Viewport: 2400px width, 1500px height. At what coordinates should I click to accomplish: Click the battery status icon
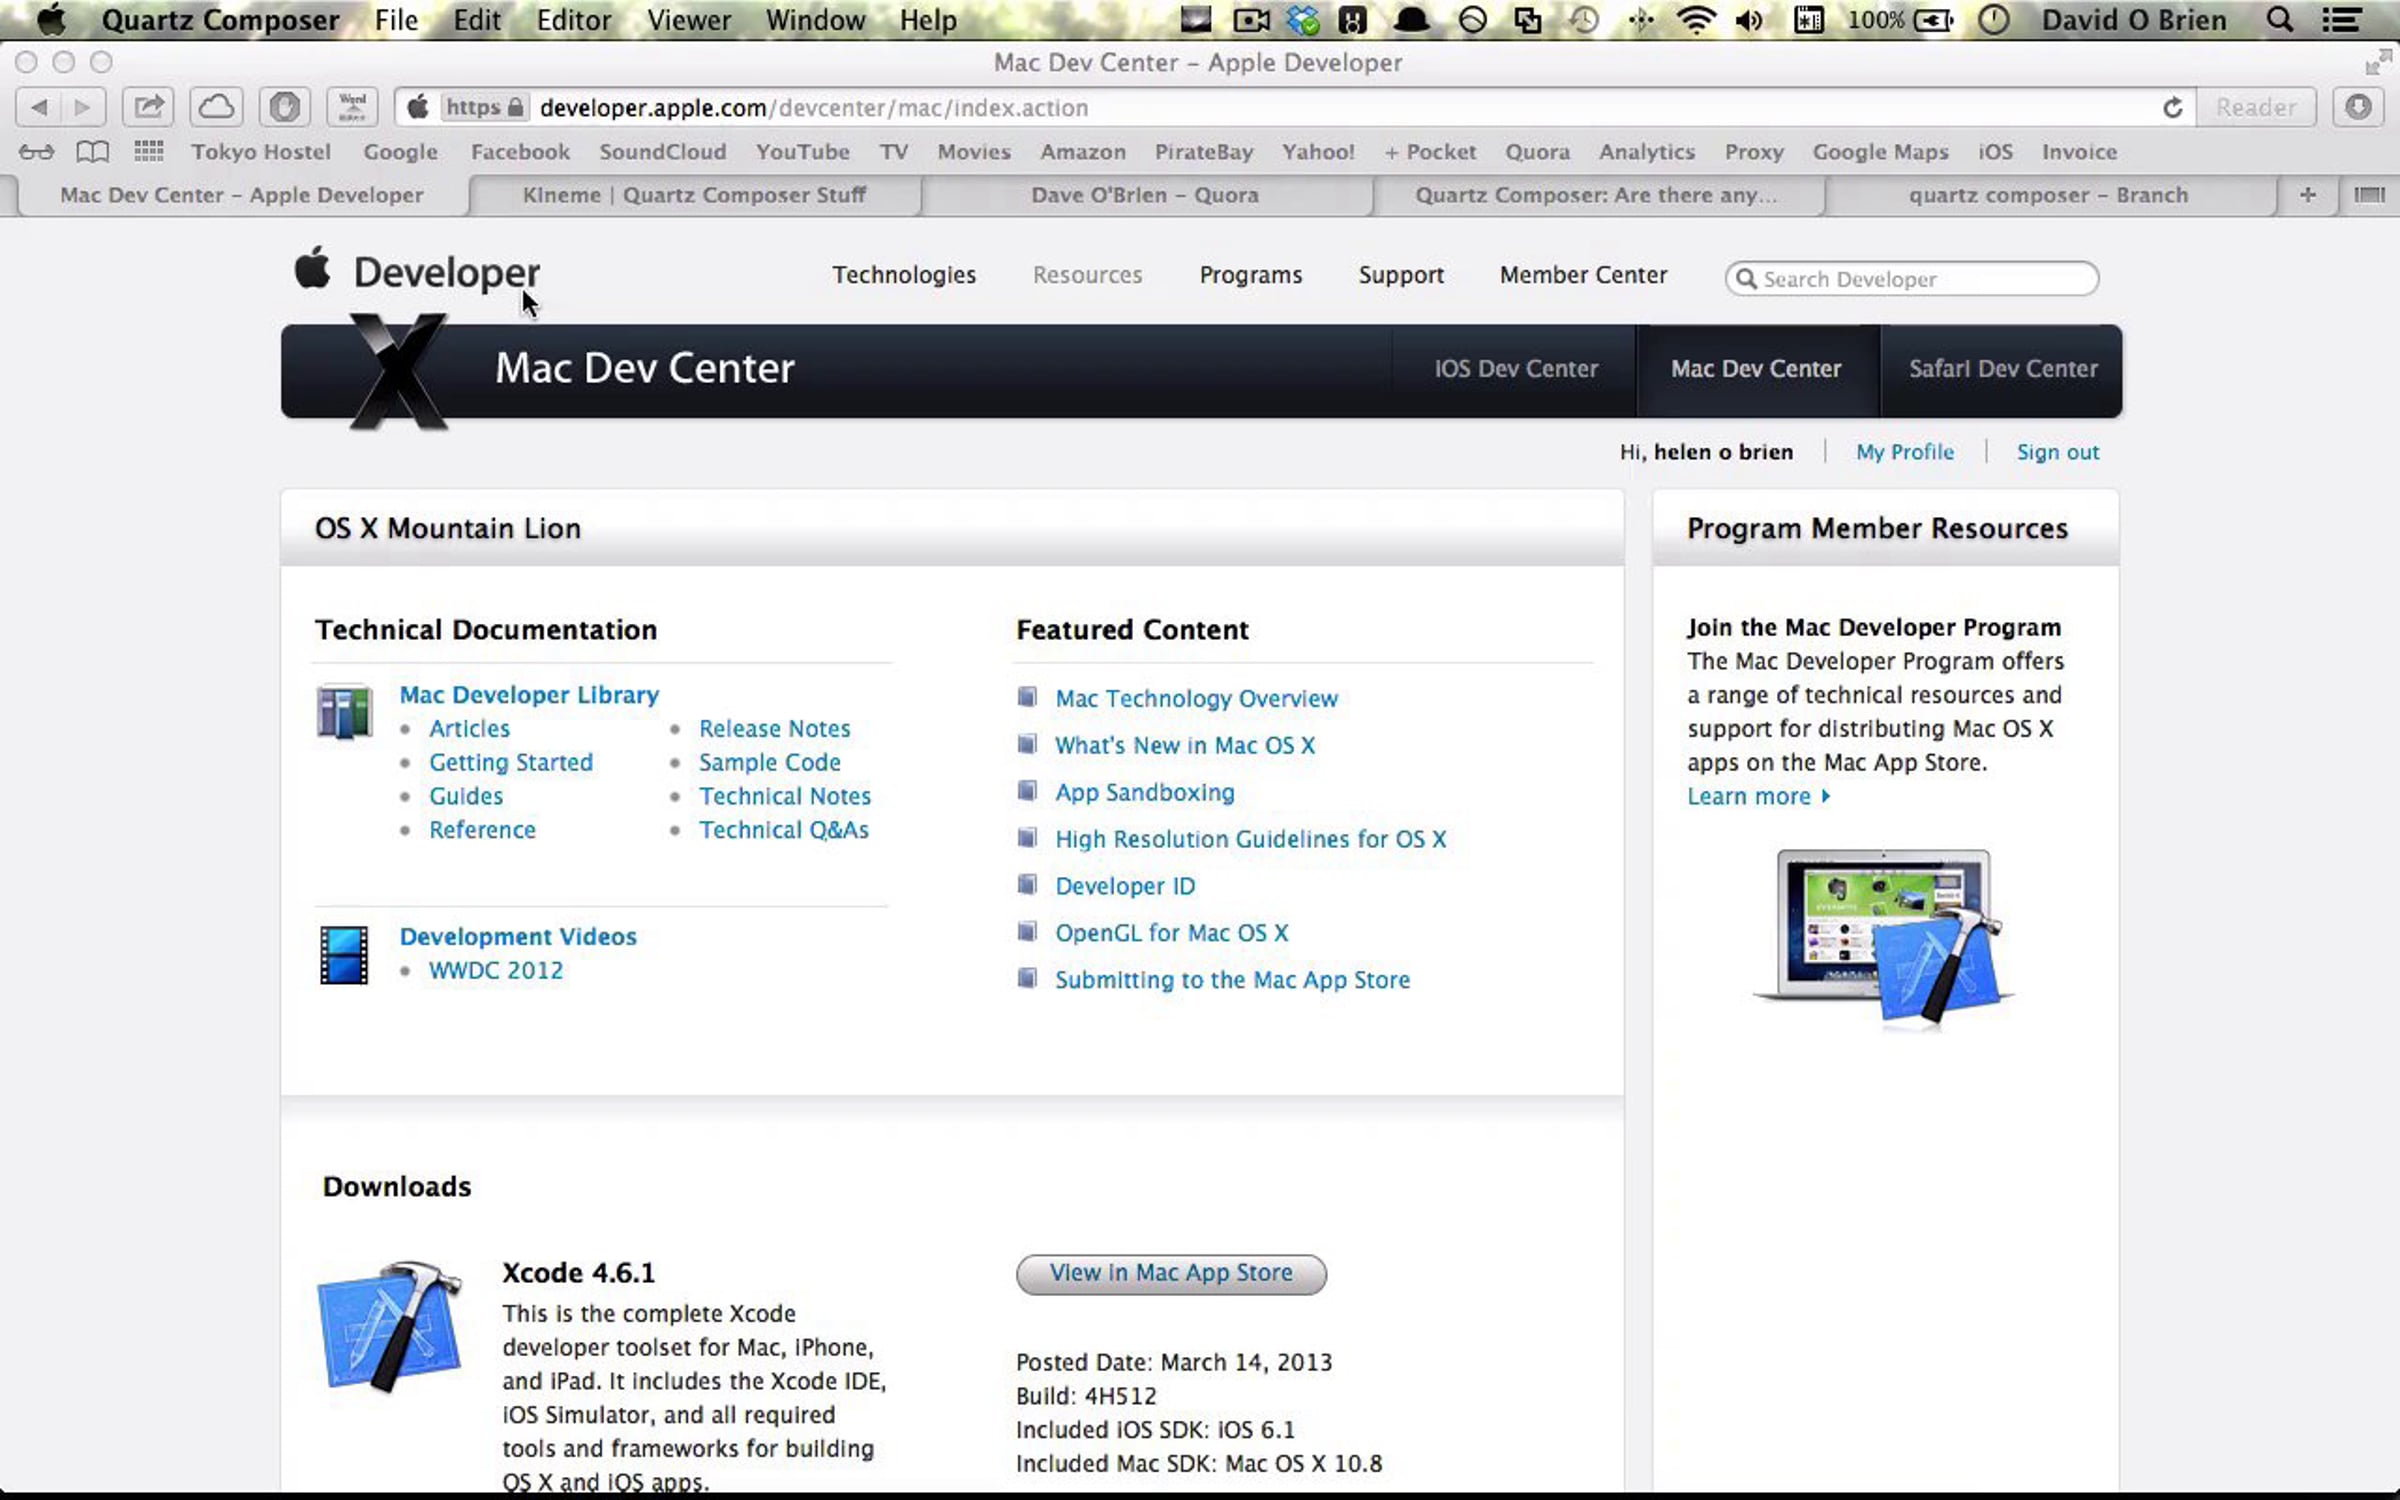tap(1934, 20)
